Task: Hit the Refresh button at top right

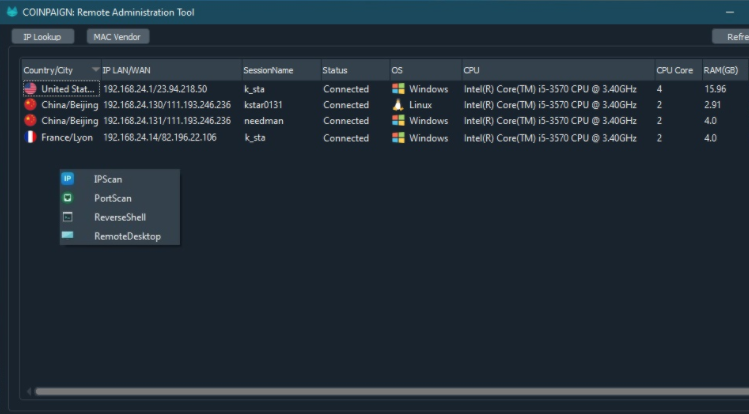Action: [x=730, y=37]
